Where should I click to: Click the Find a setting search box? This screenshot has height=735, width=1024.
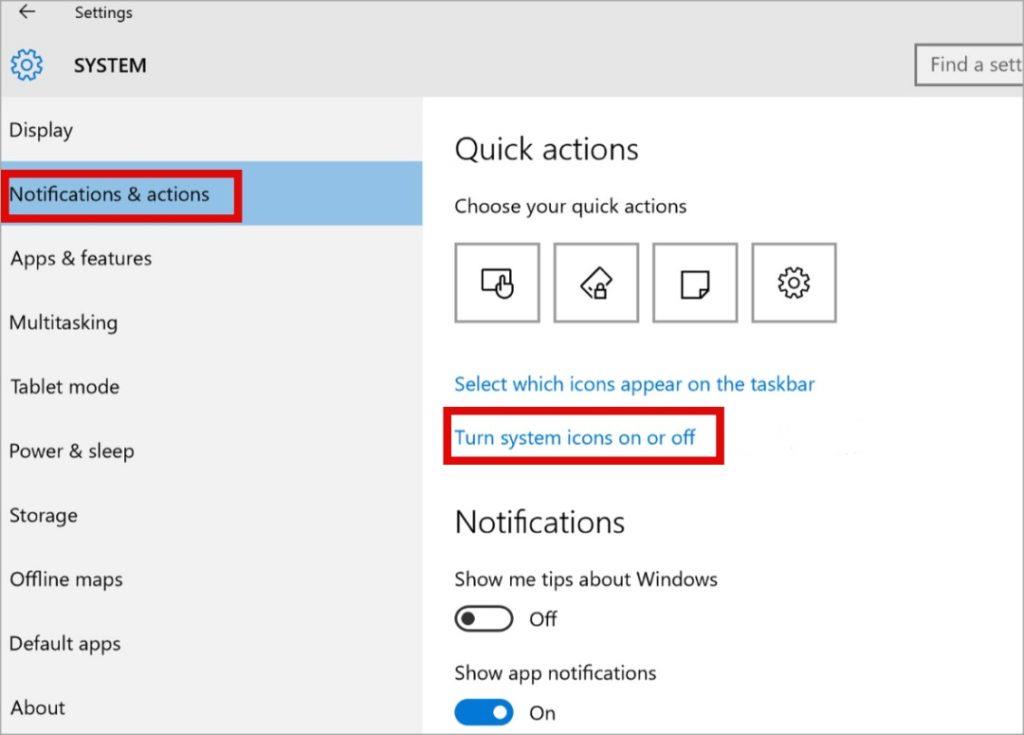click(x=968, y=65)
